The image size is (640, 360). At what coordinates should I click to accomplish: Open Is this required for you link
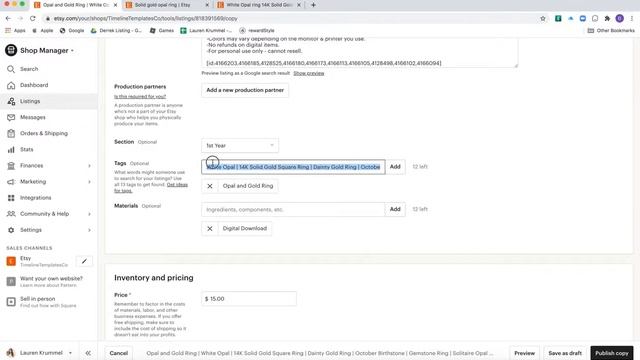click(140, 97)
